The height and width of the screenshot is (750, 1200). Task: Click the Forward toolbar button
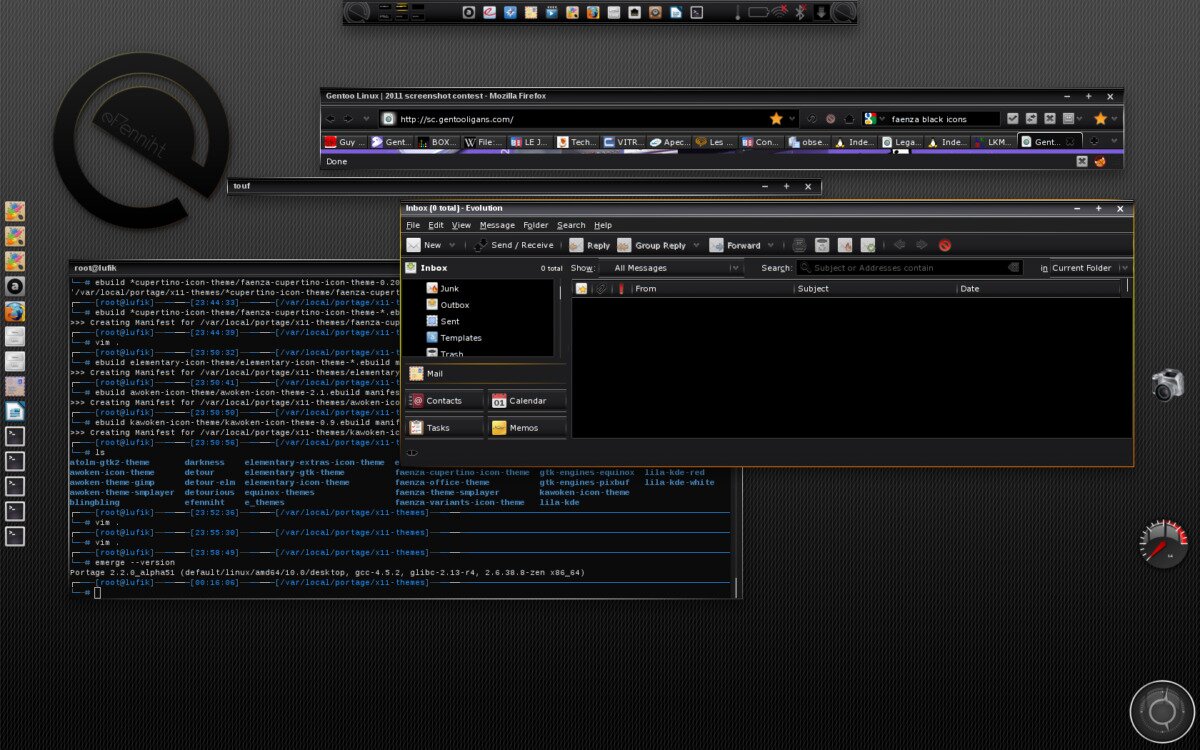tap(734, 245)
